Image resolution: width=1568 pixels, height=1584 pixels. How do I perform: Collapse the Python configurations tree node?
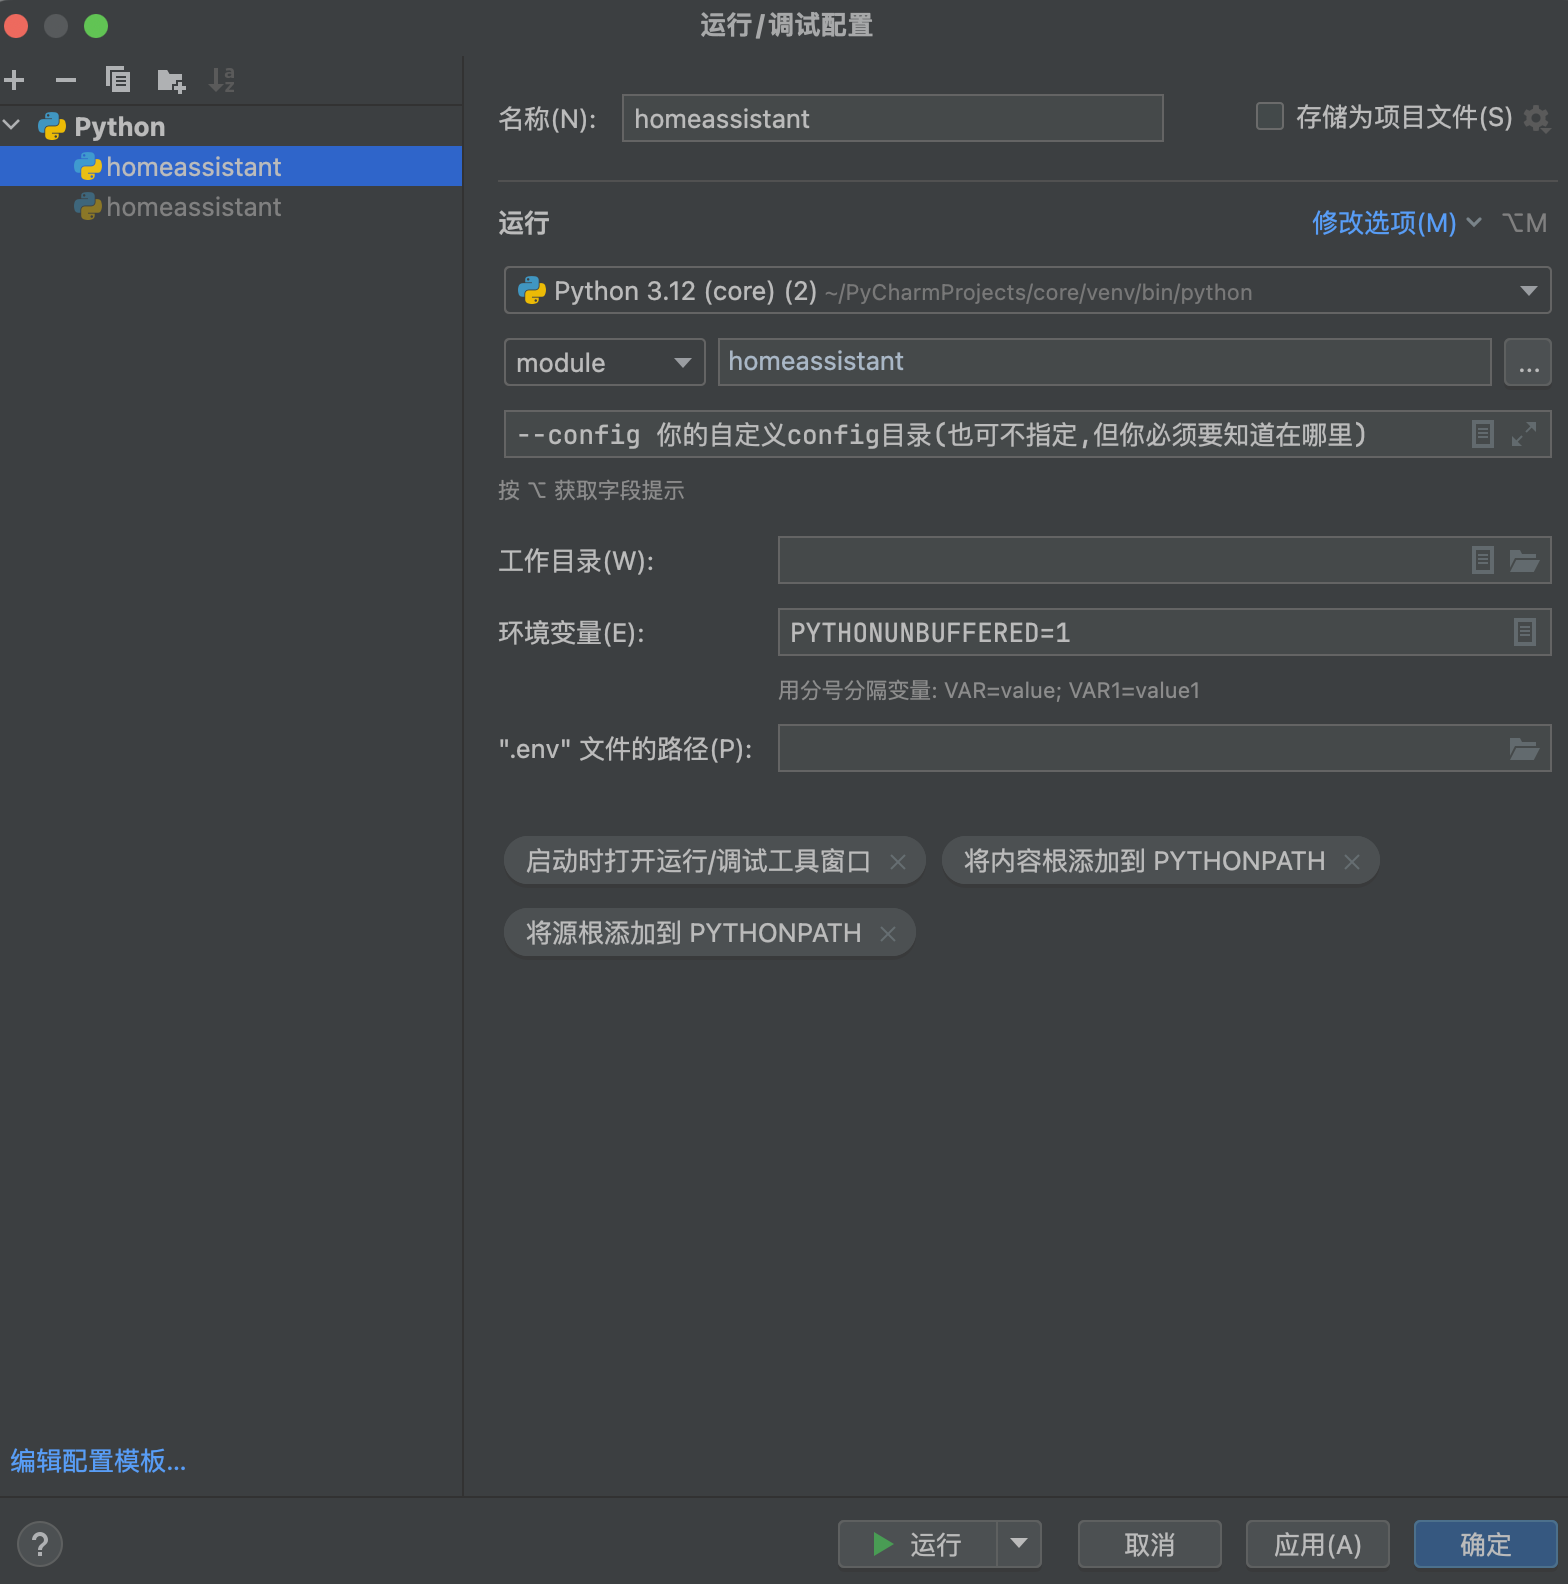[x=12, y=125]
